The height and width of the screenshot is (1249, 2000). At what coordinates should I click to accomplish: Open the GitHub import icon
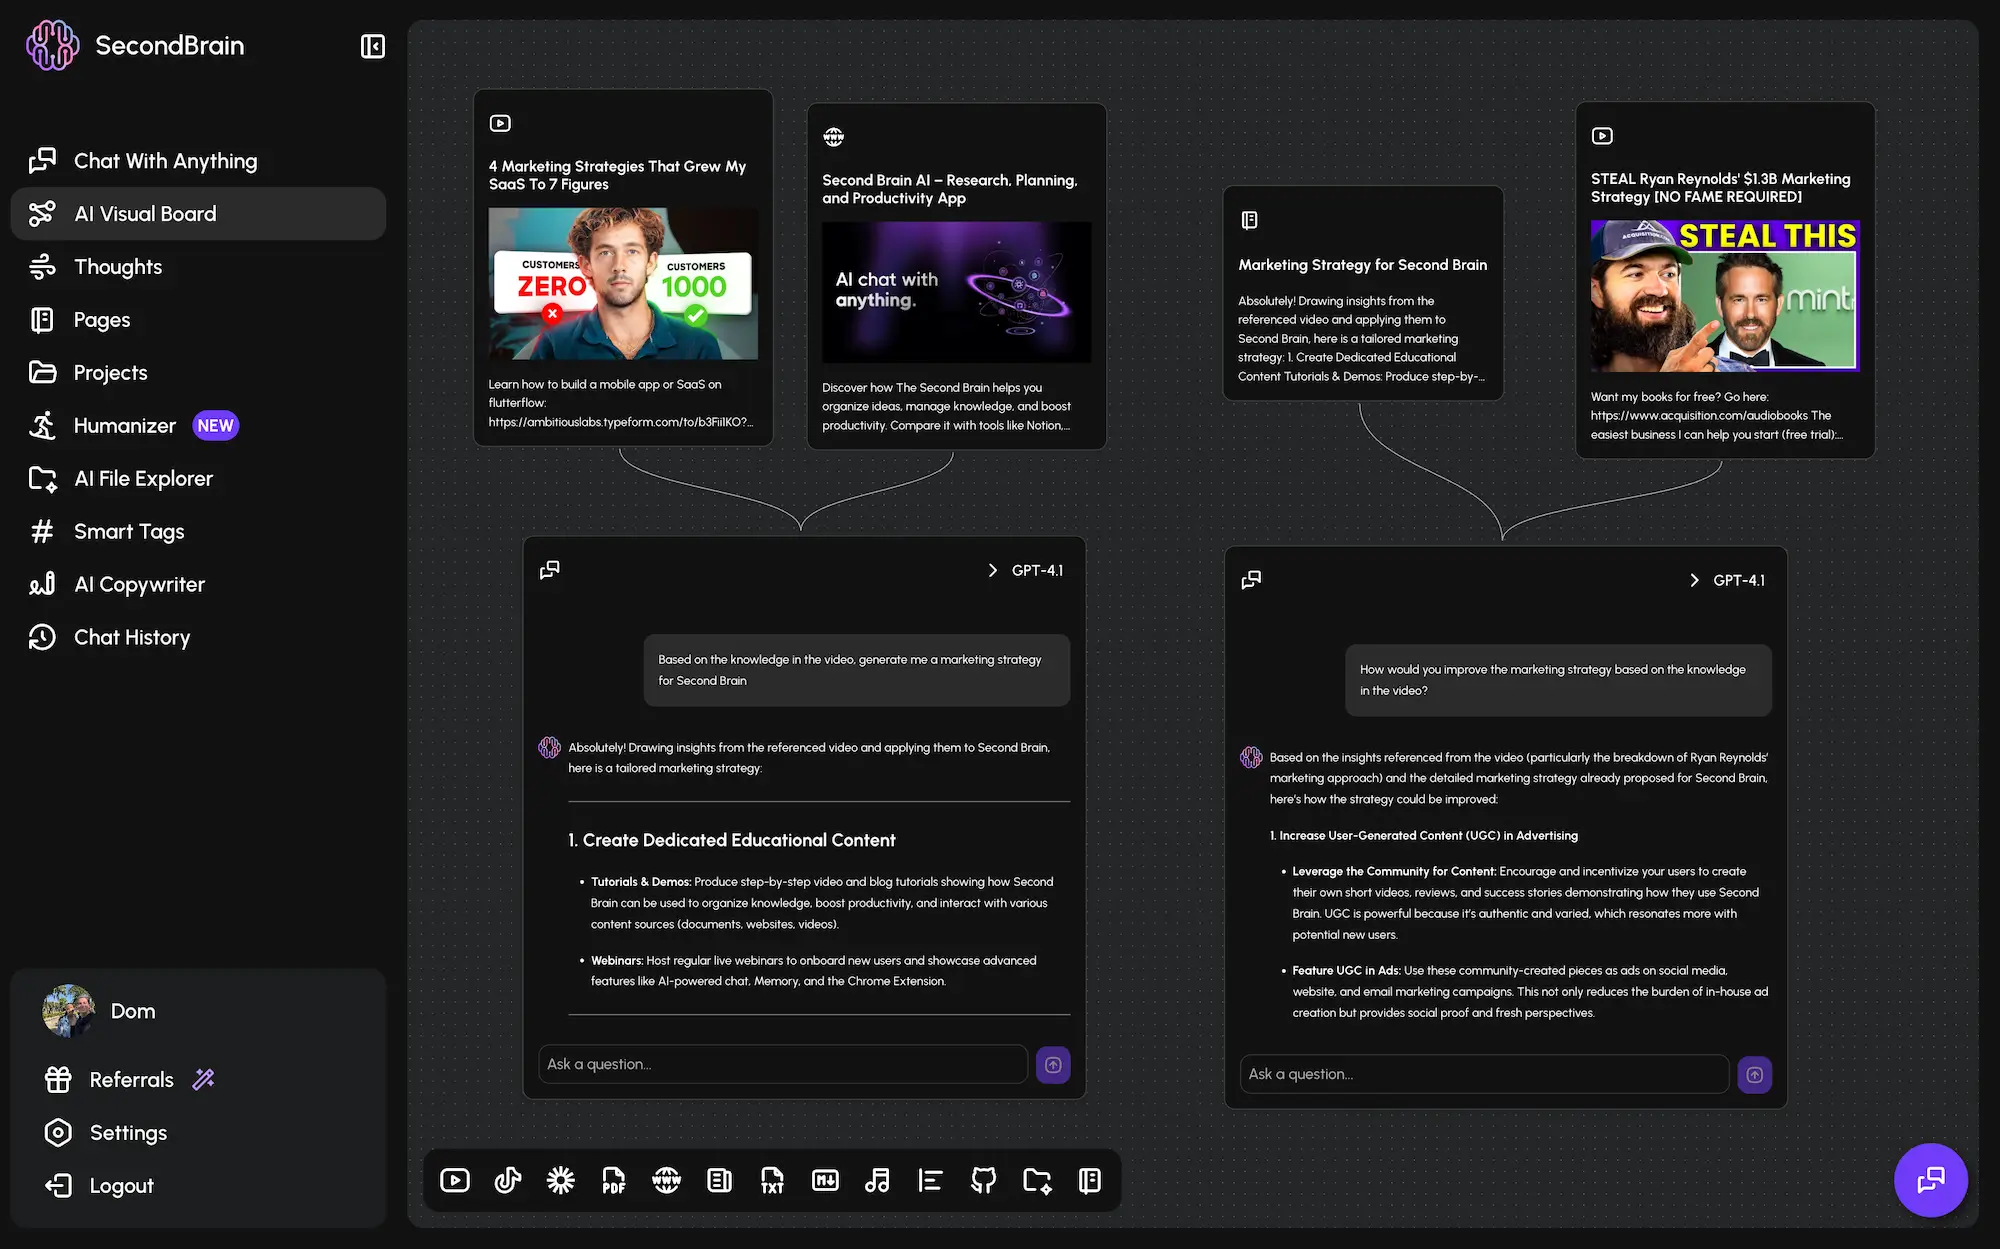click(x=983, y=1180)
